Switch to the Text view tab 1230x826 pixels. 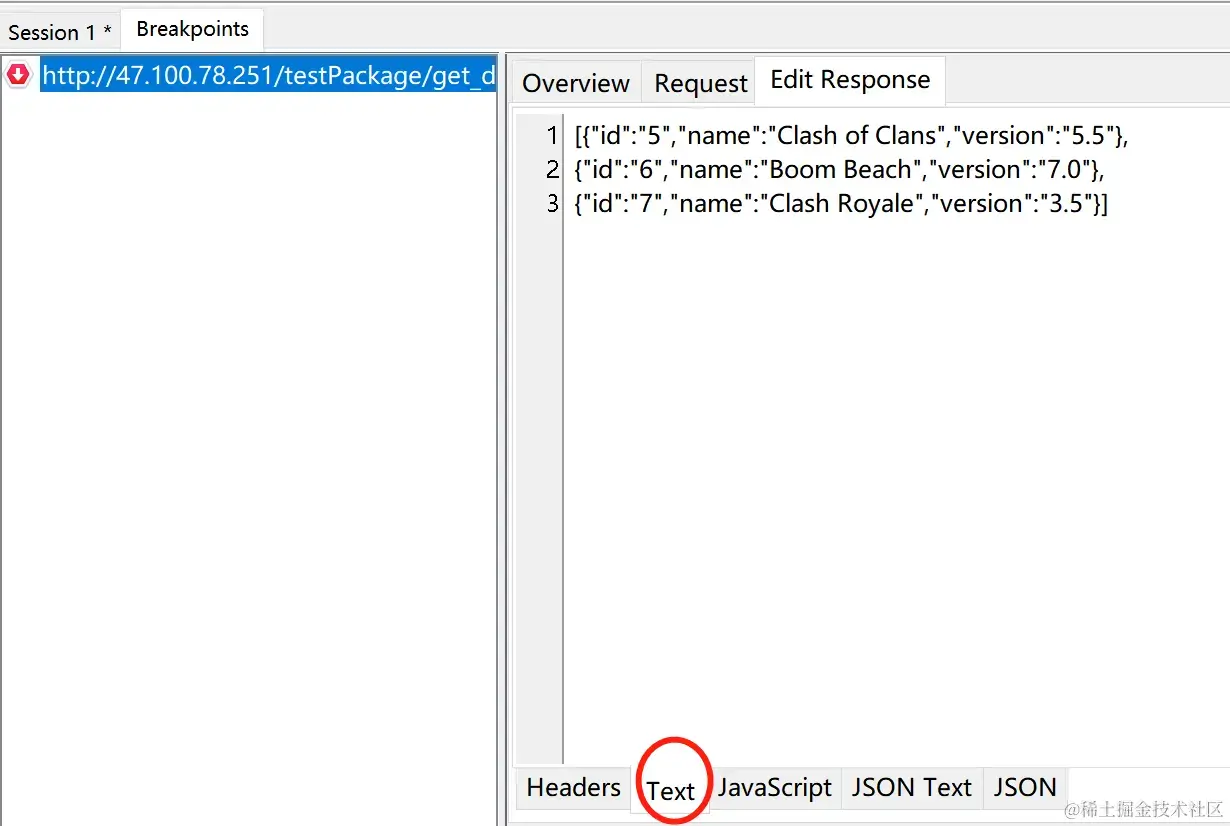[x=670, y=790]
